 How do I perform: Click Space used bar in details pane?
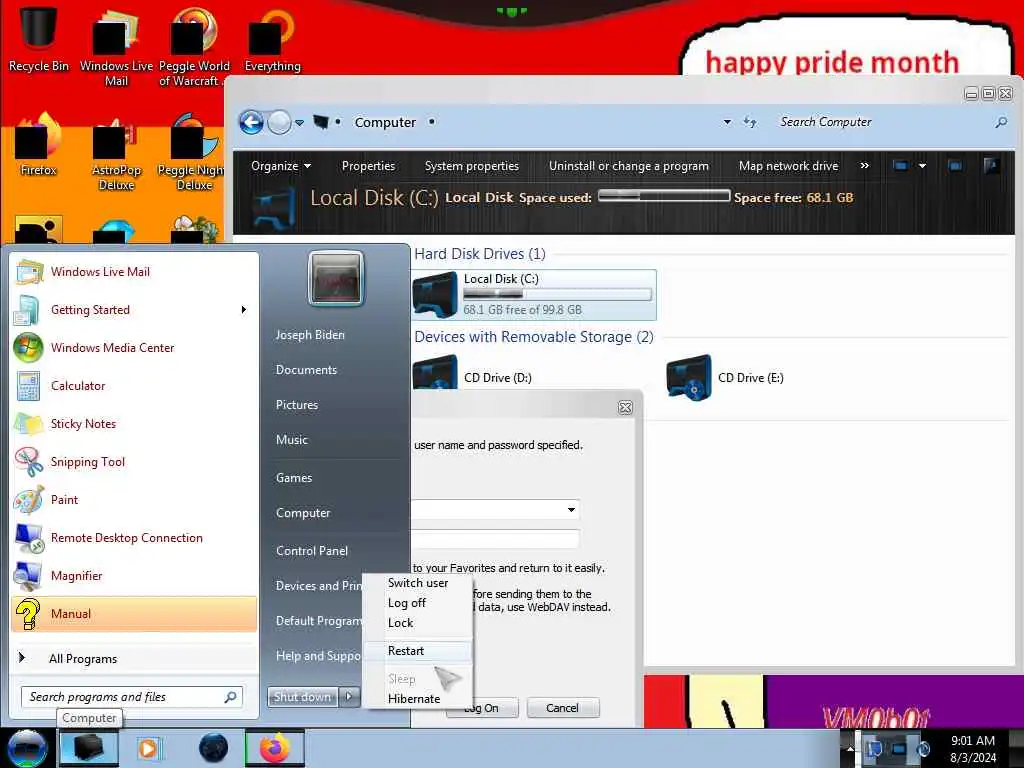(x=664, y=196)
